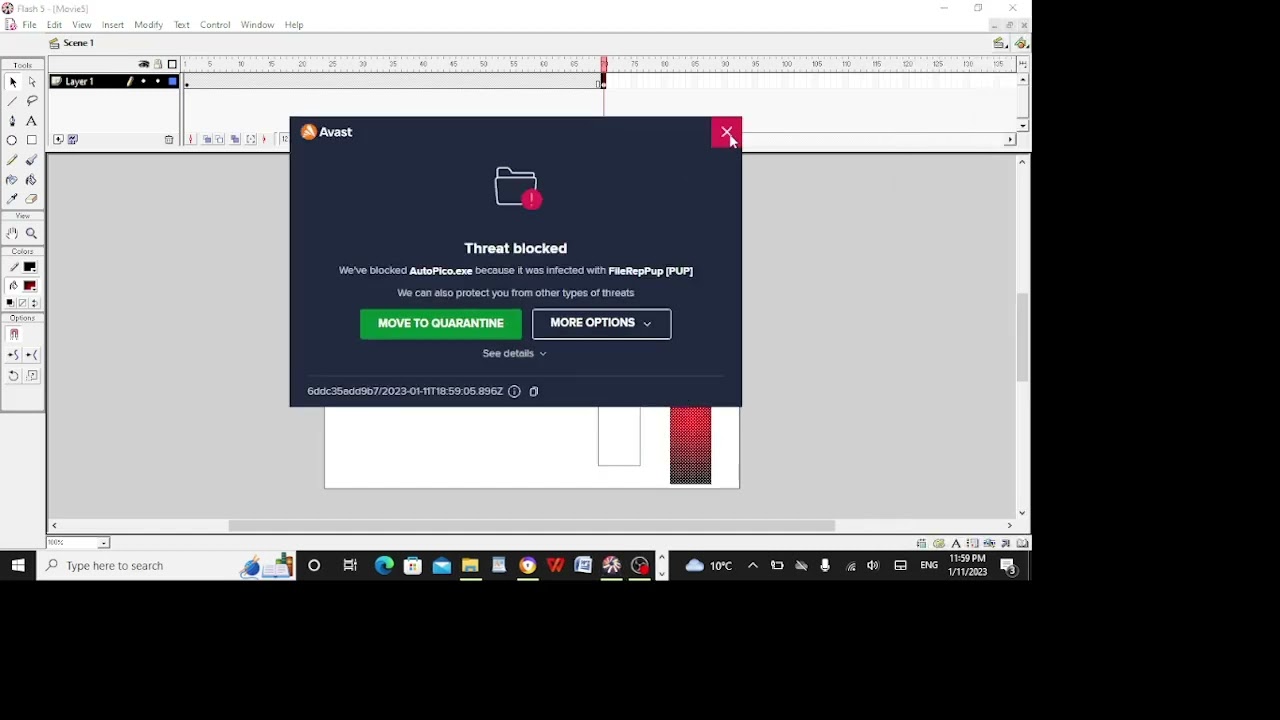Select the Rectangle tool

32,141
